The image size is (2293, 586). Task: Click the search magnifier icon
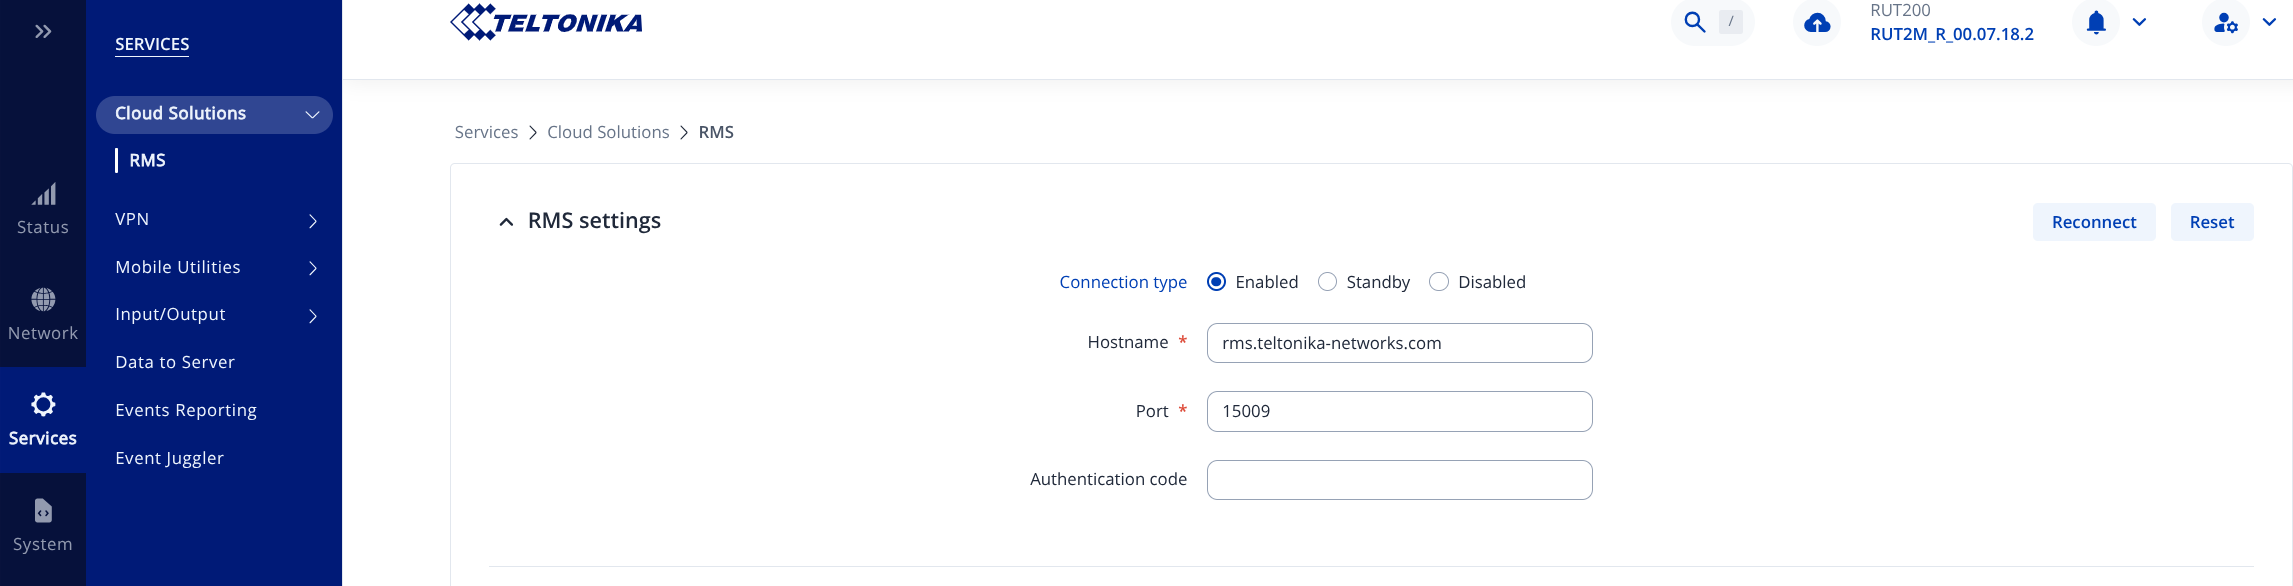[x=1694, y=22]
